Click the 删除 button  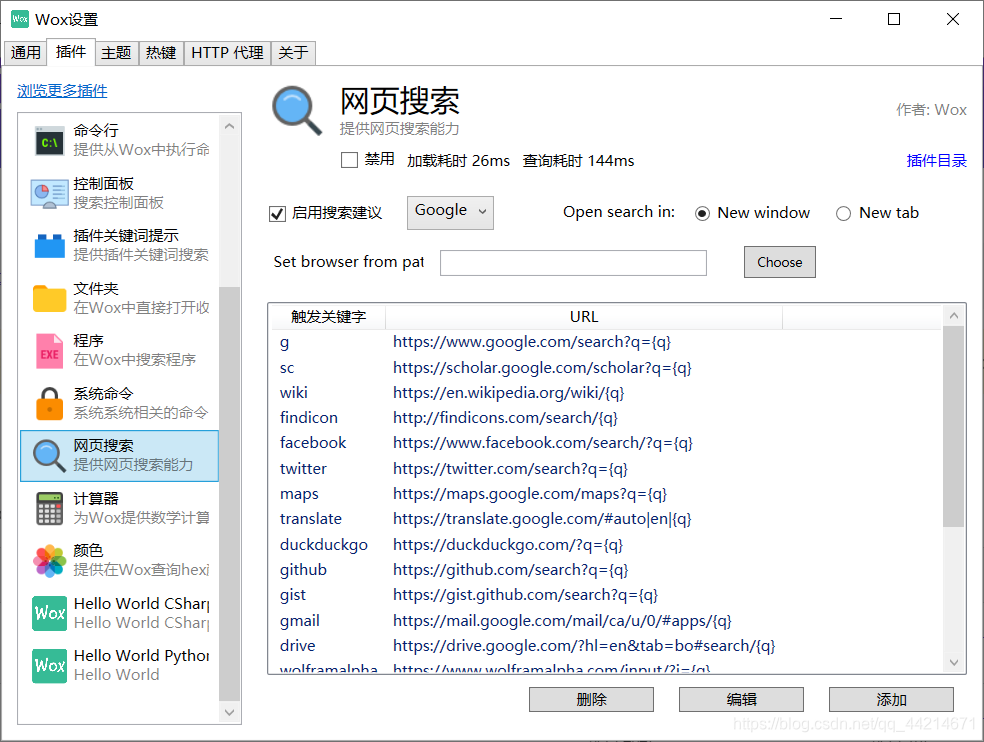(591, 699)
